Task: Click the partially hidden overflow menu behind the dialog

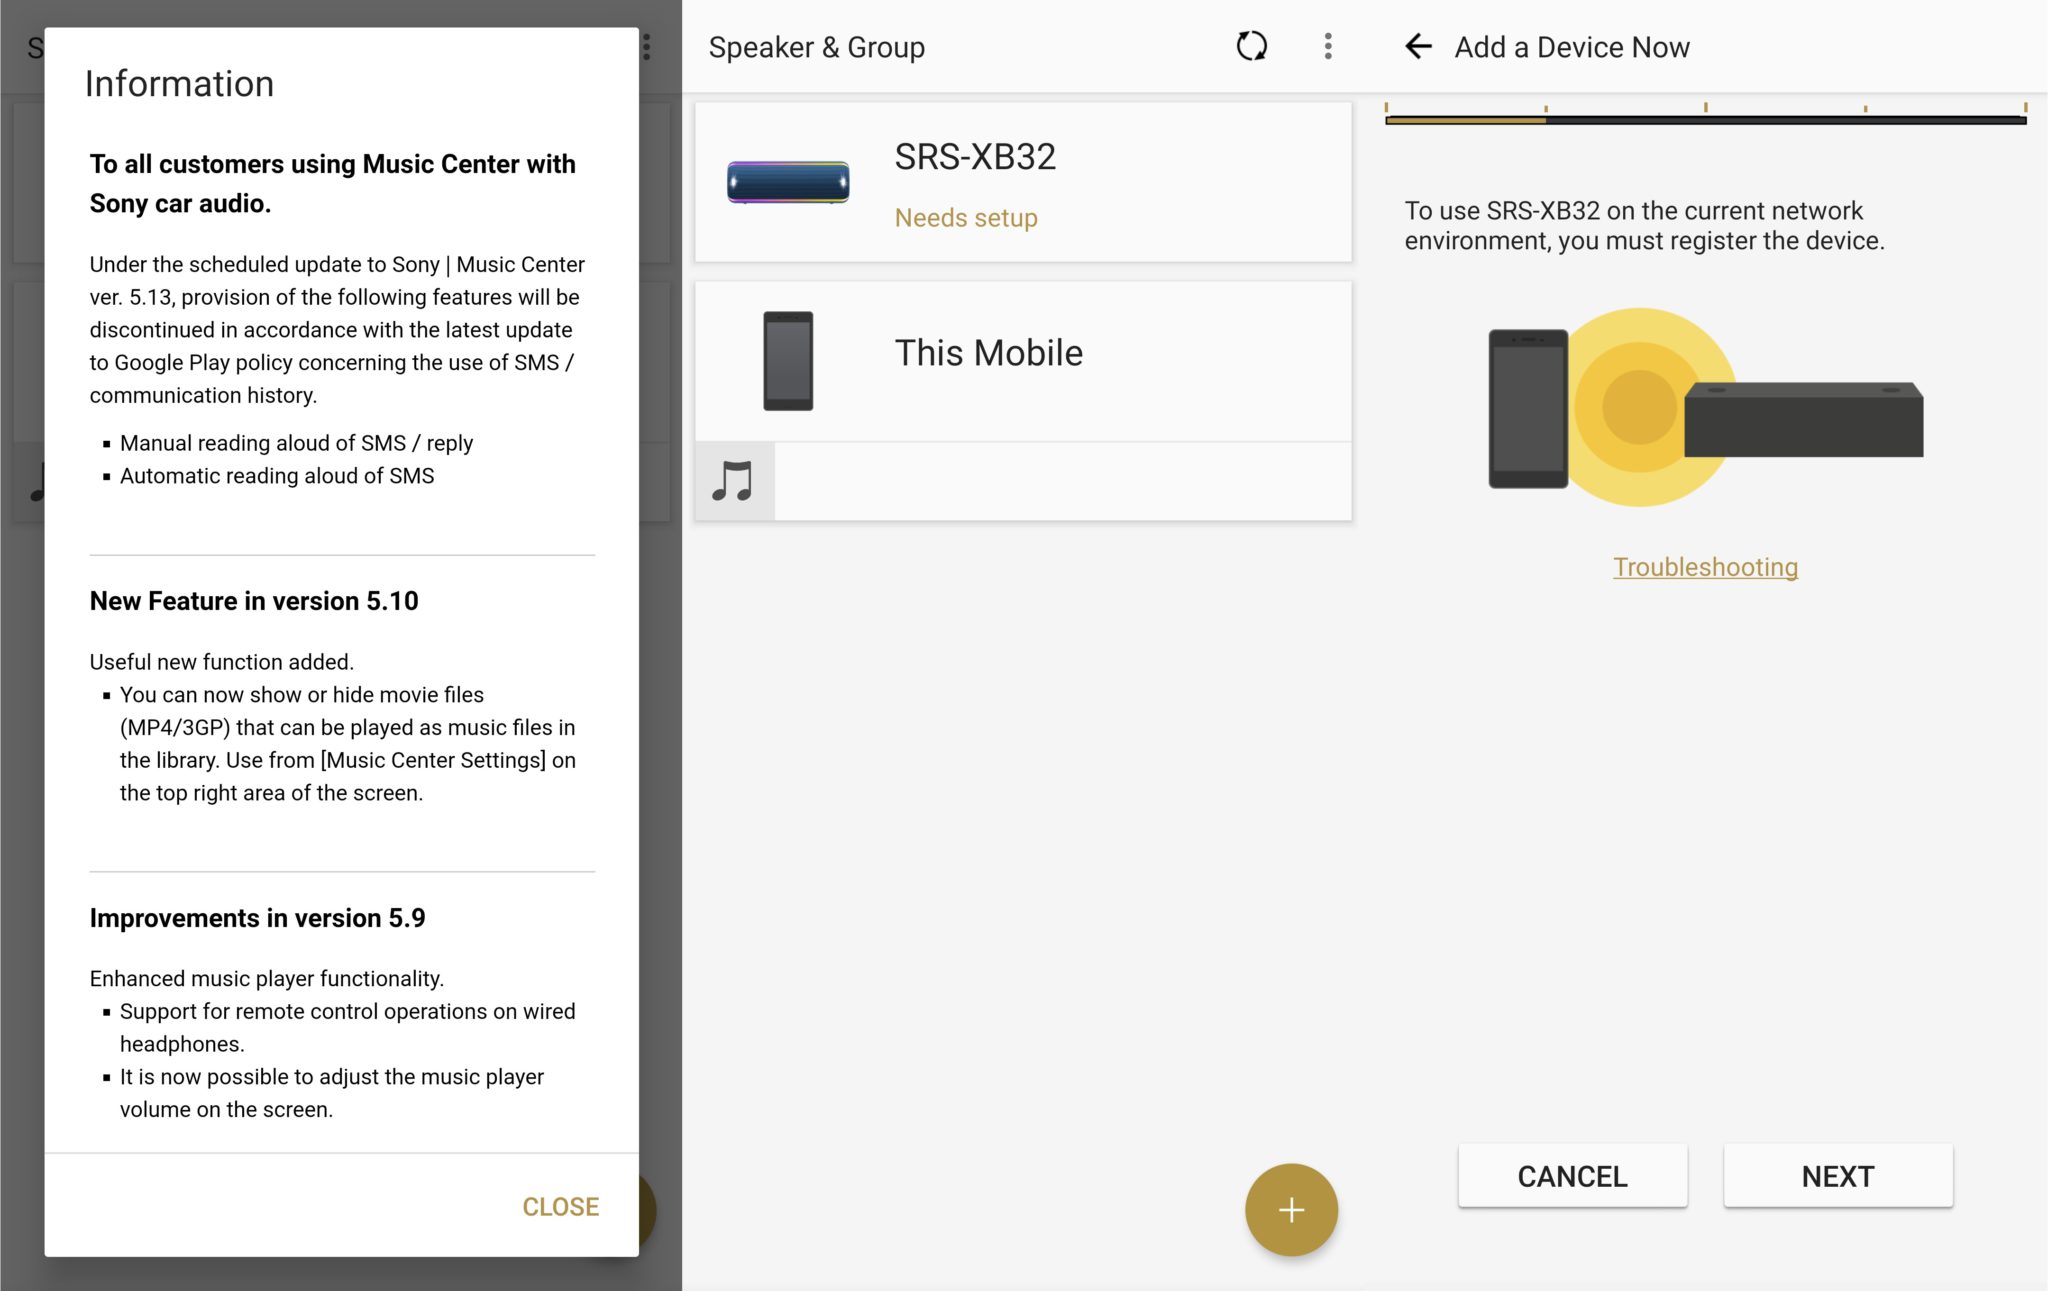Action: click(x=648, y=47)
